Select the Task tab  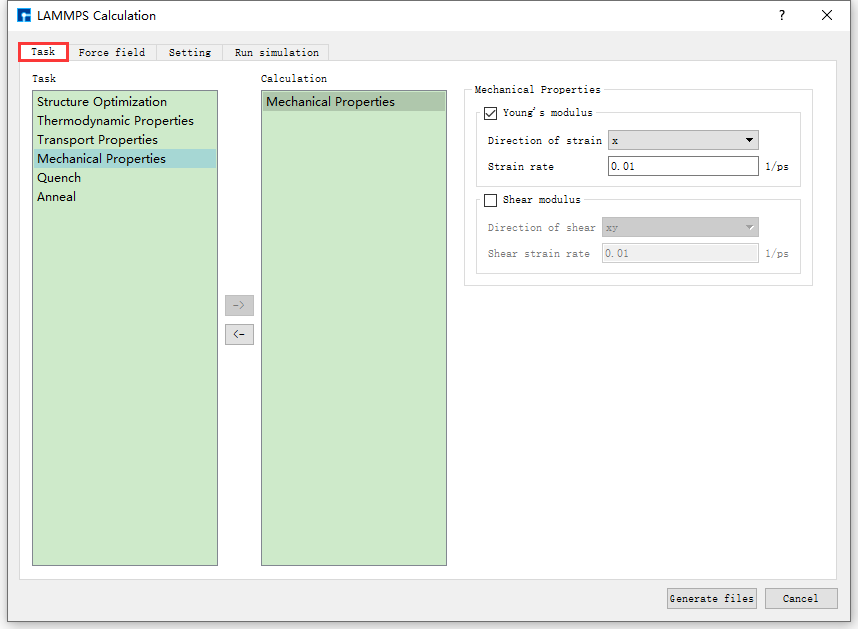pos(43,52)
